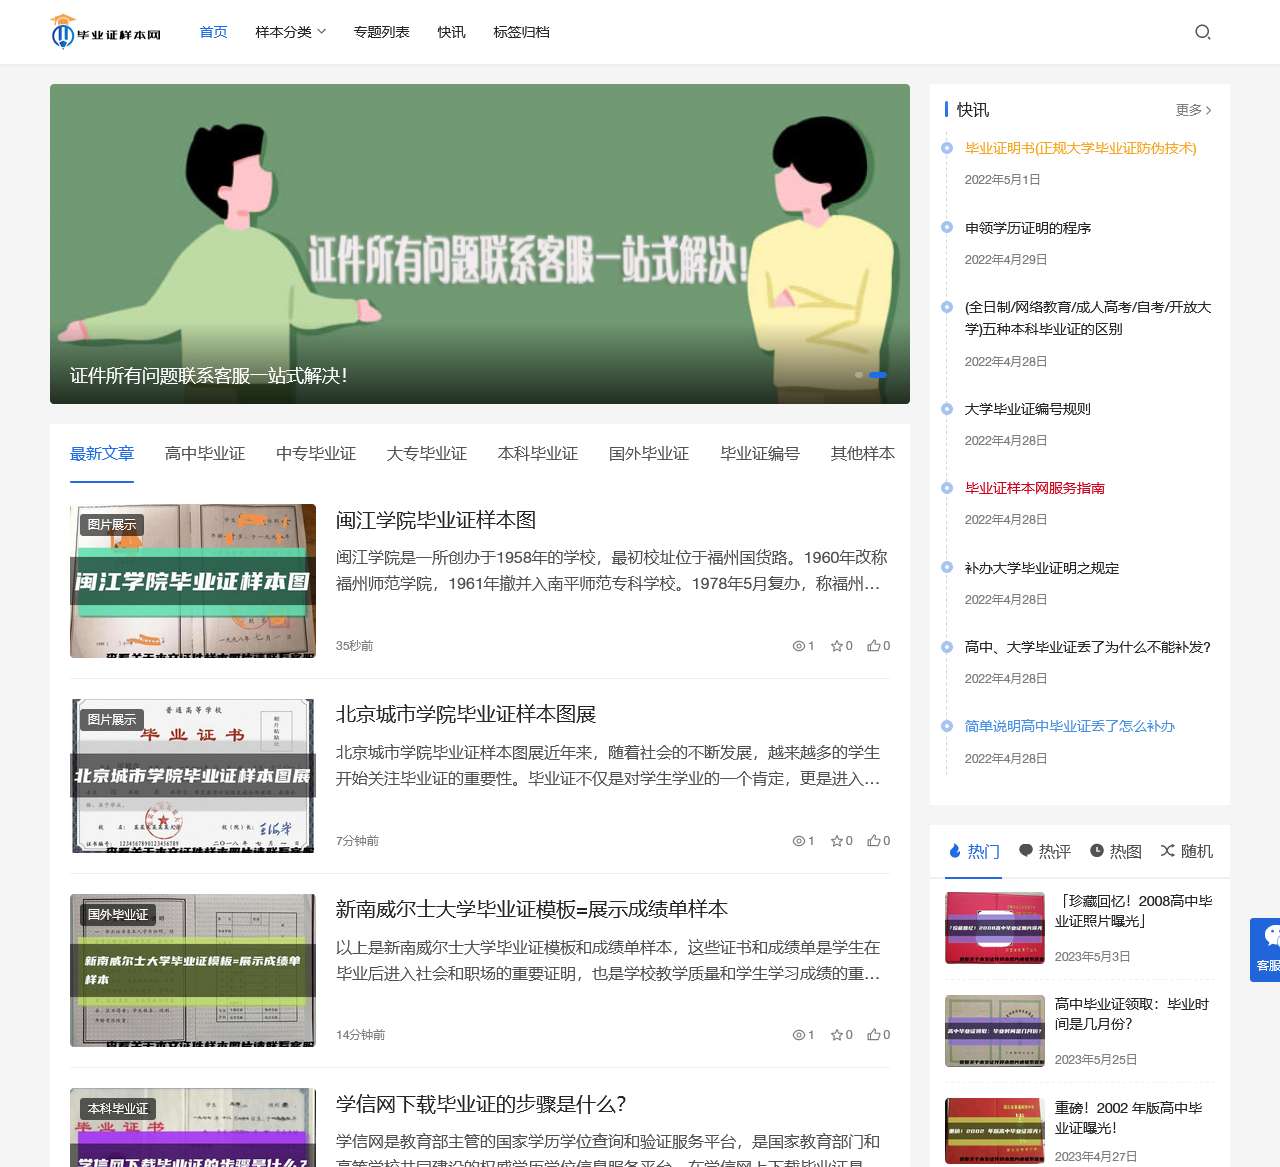Screen dimensions: 1280x1167
Task: Click the star icon on 闽江学院毕业证样本图
Action: (x=837, y=646)
